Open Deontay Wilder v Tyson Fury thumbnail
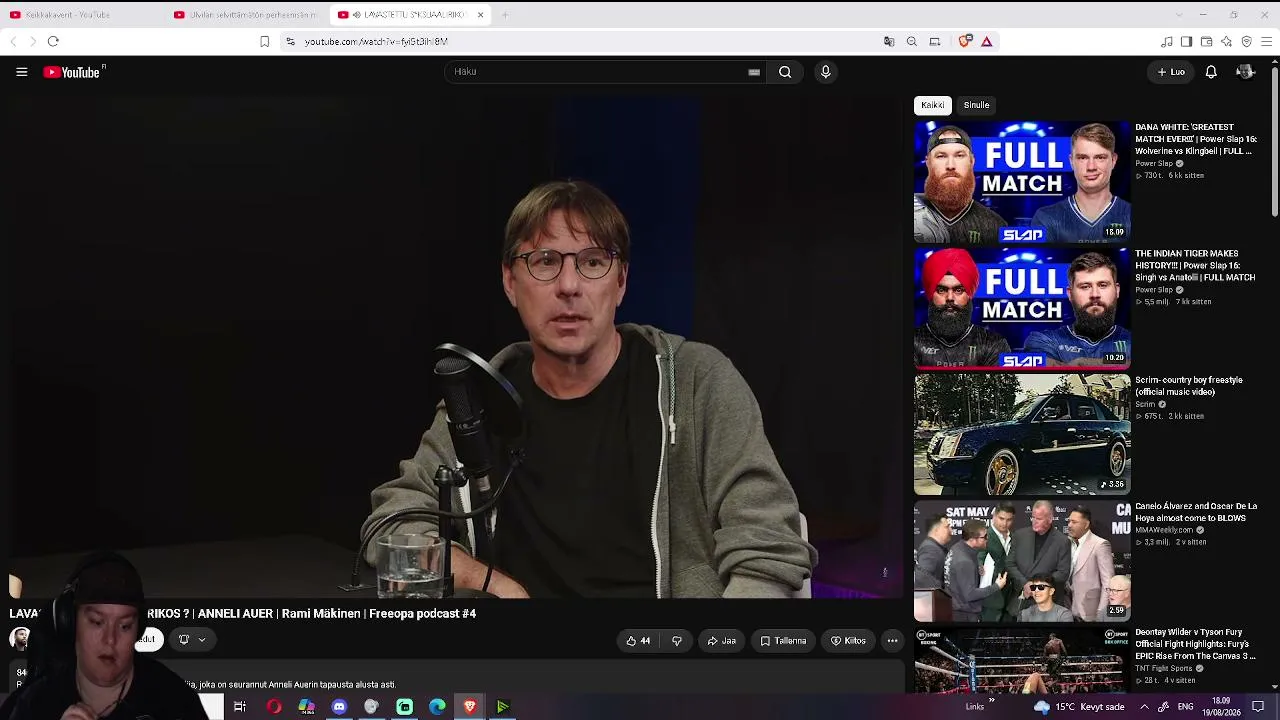Viewport: 1280px width, 720px height. tap(1022, 660)
